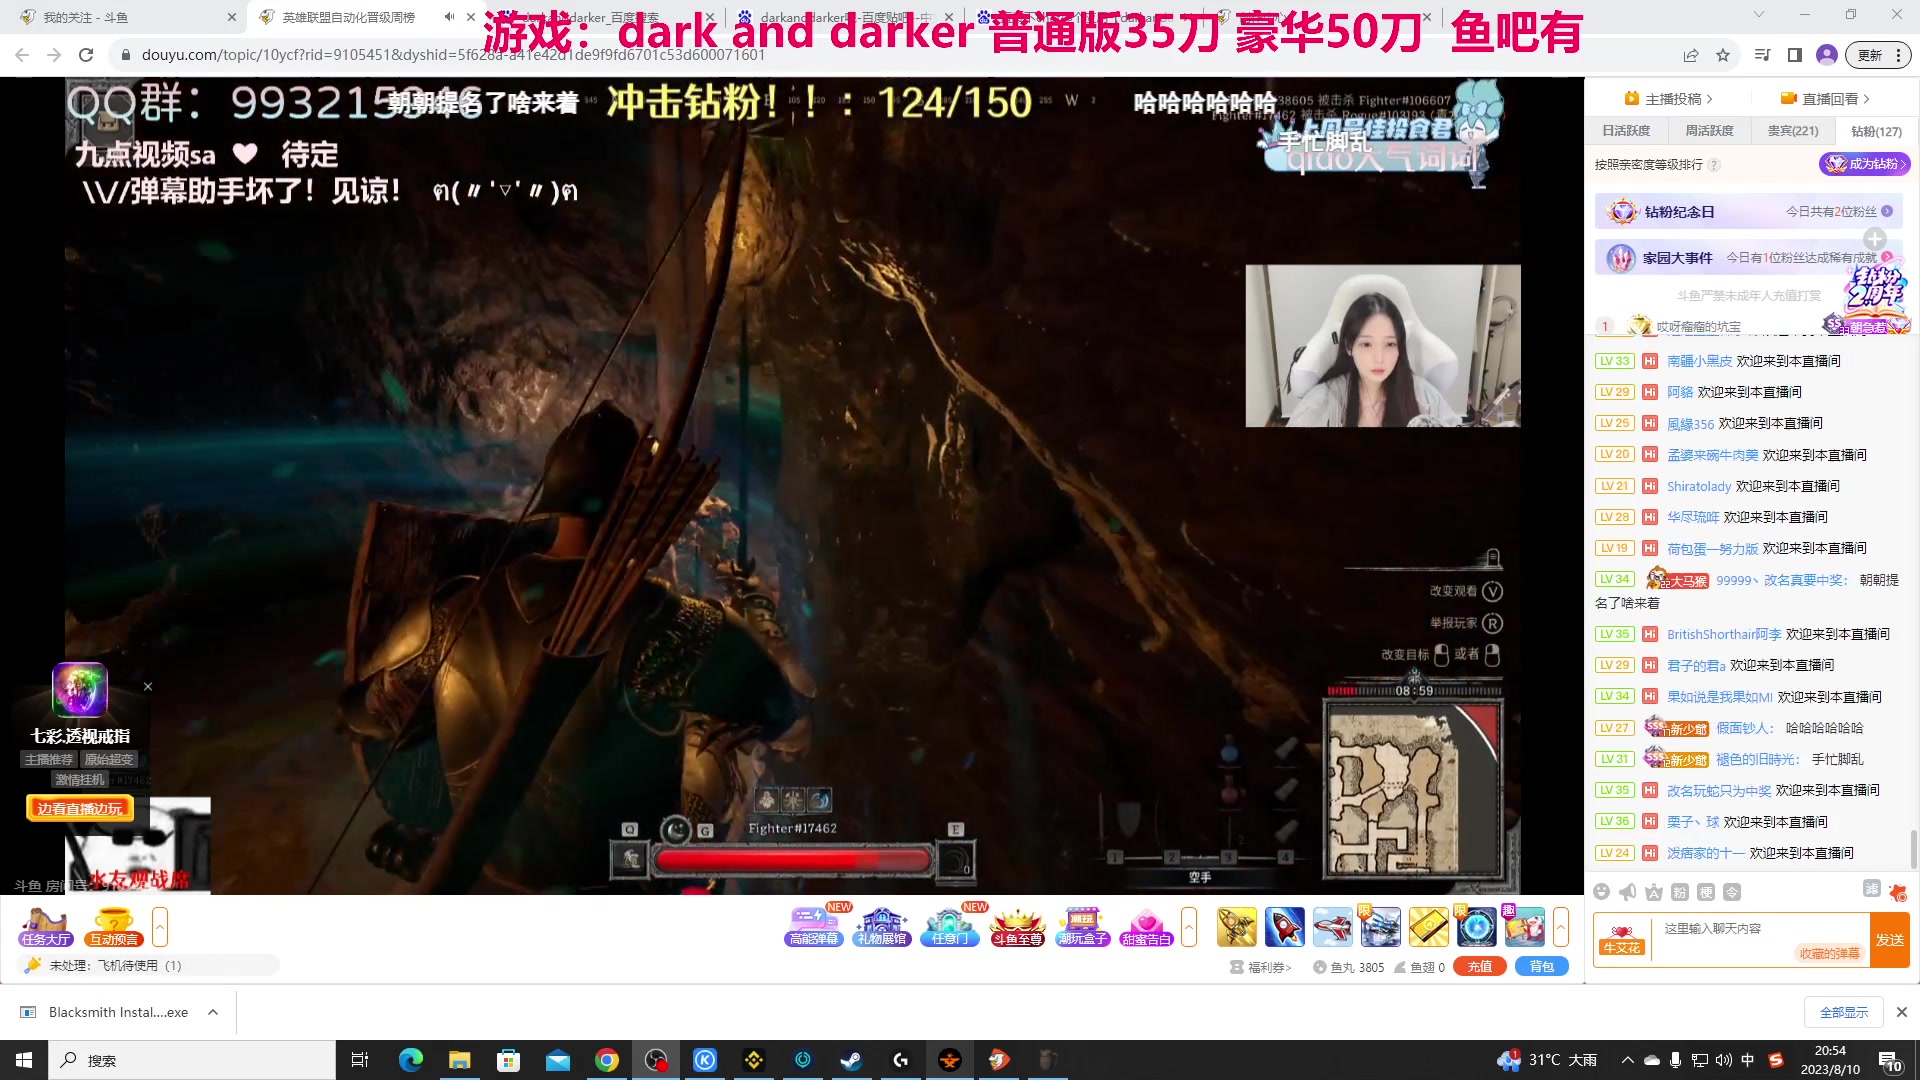
Task: Click the red star icon above send
Action: click(x=1898, y=892)
